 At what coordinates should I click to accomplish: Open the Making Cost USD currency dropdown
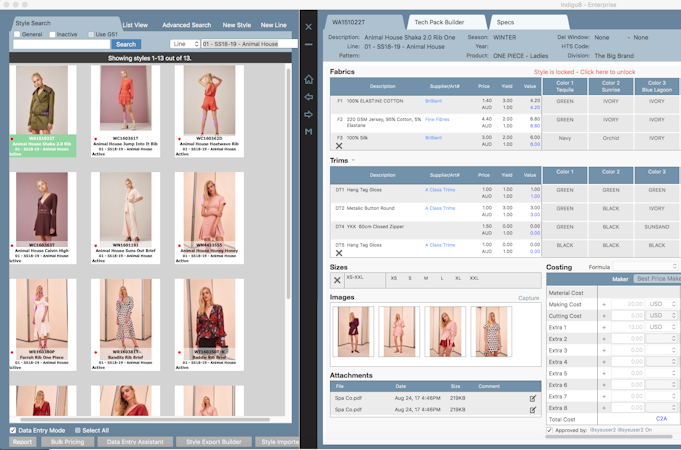(662, 303)
